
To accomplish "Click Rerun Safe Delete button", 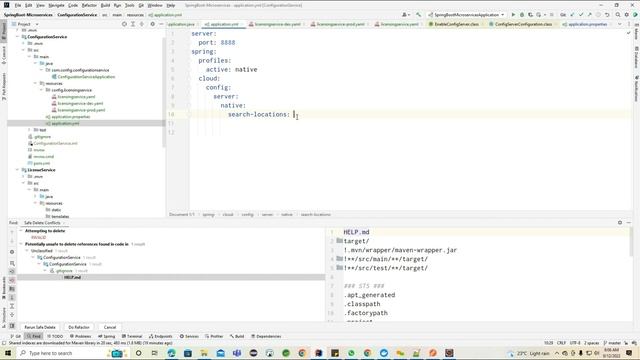I will coord(40,327).
